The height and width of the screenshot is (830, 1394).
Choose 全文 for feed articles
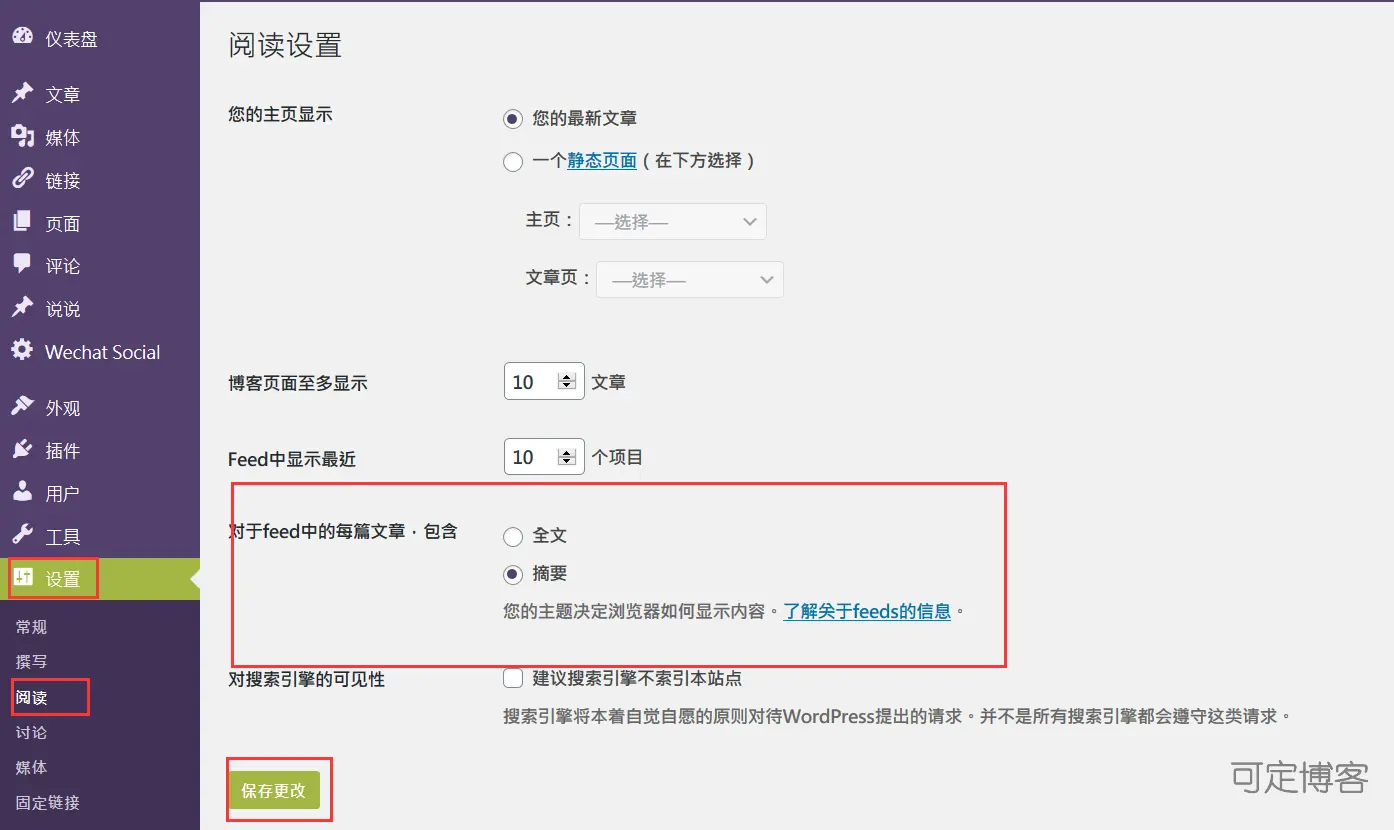coord(513,537)
